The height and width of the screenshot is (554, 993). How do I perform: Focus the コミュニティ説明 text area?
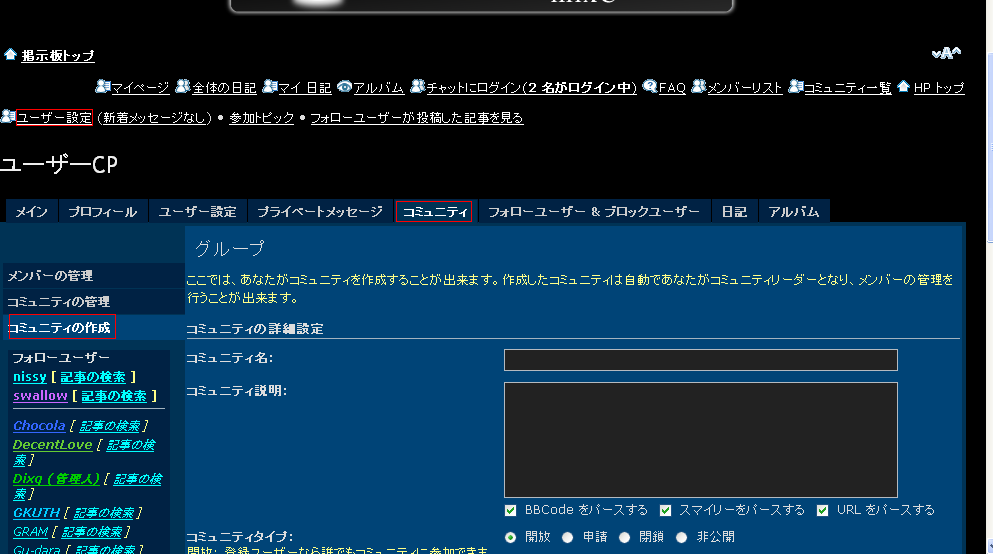click(700, 439)
